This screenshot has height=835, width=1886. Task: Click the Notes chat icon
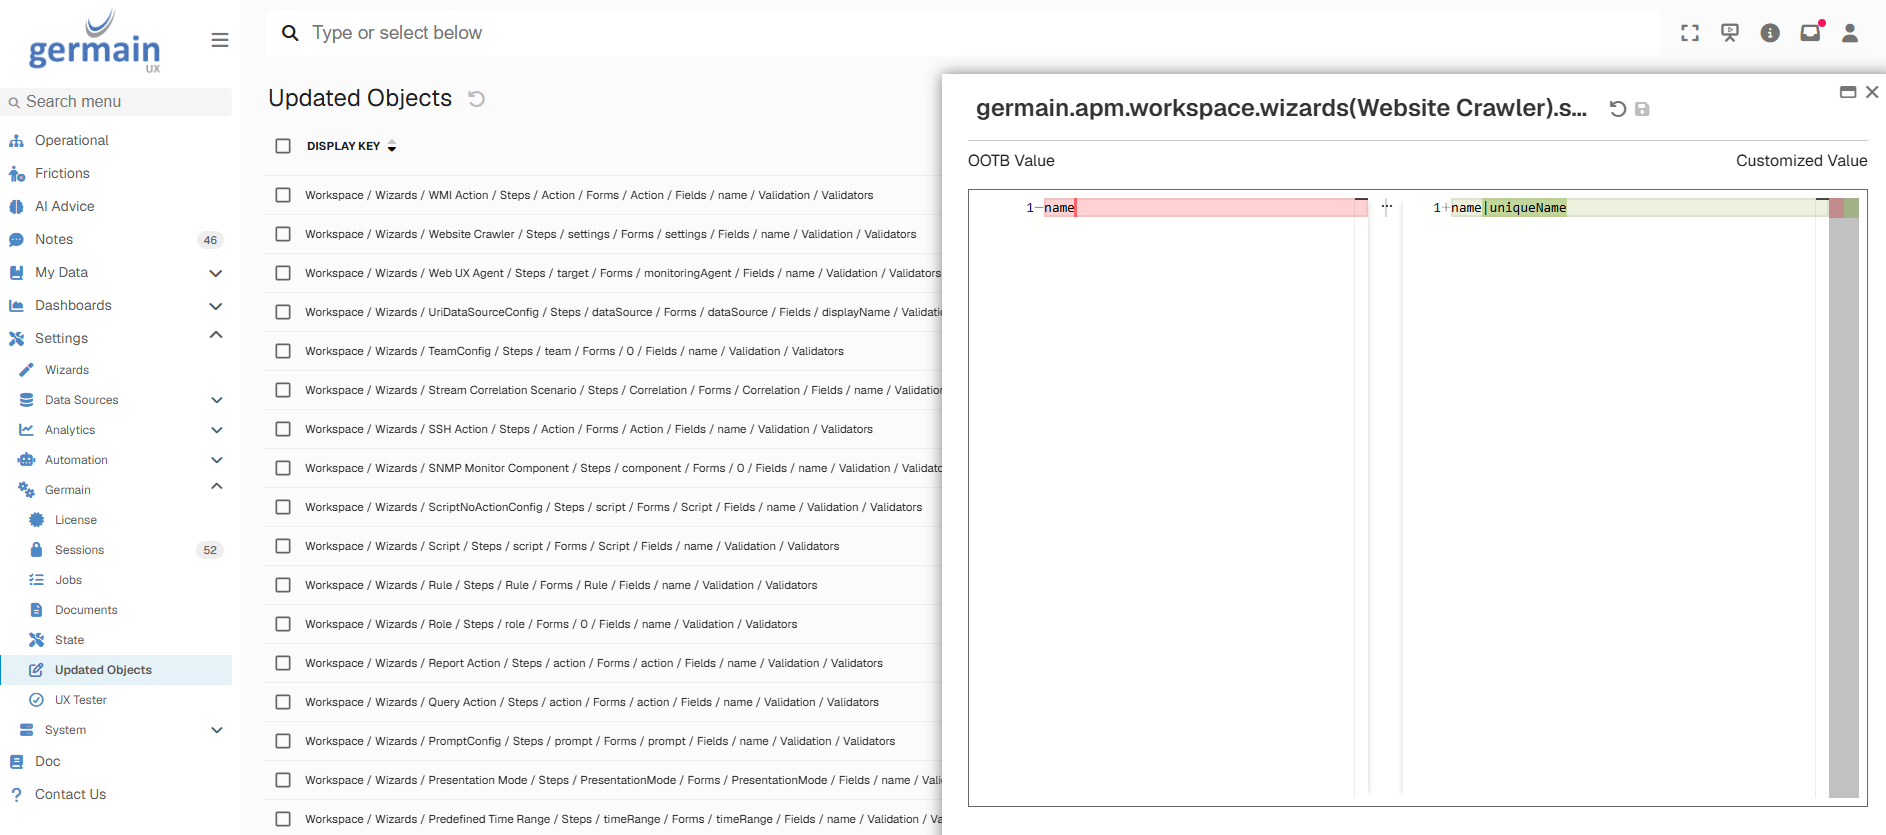point(16,240)
